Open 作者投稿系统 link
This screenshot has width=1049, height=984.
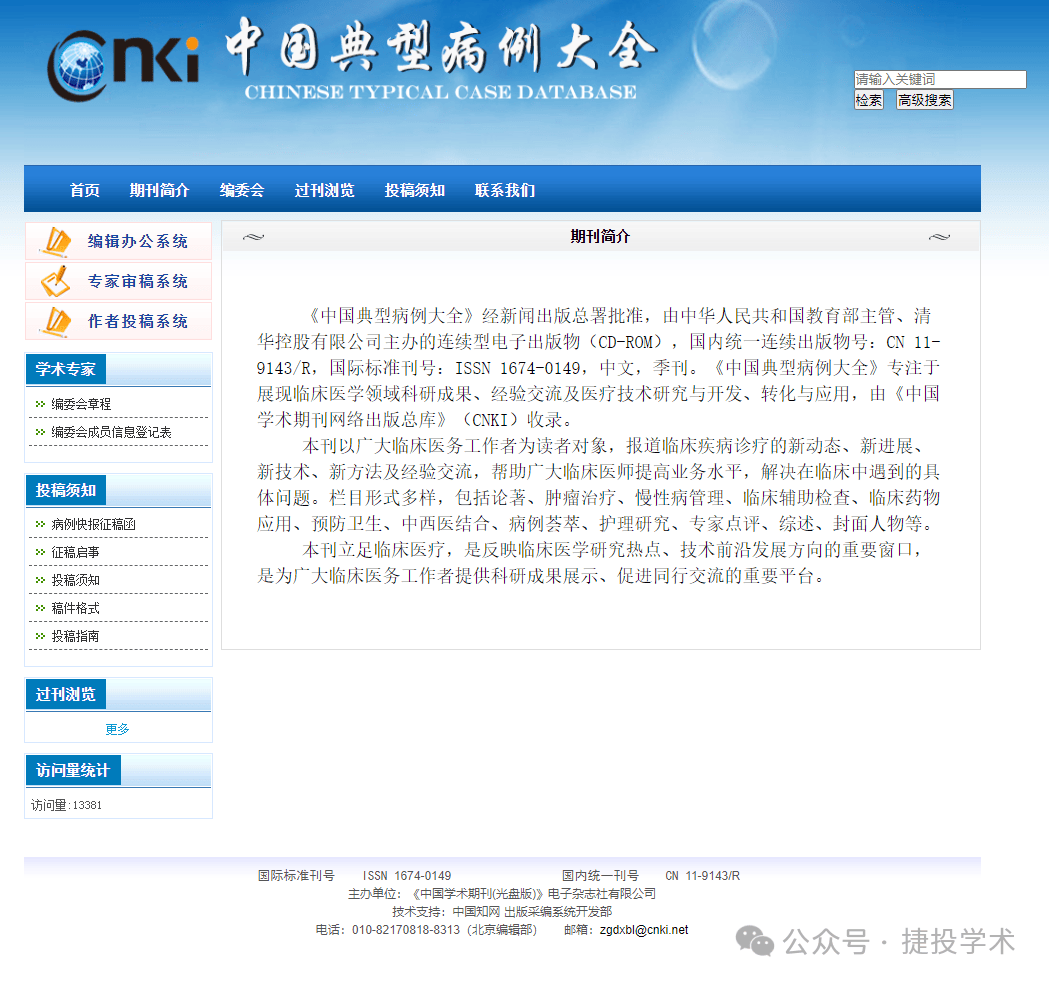pyautogui.click(x=137, y=322)
